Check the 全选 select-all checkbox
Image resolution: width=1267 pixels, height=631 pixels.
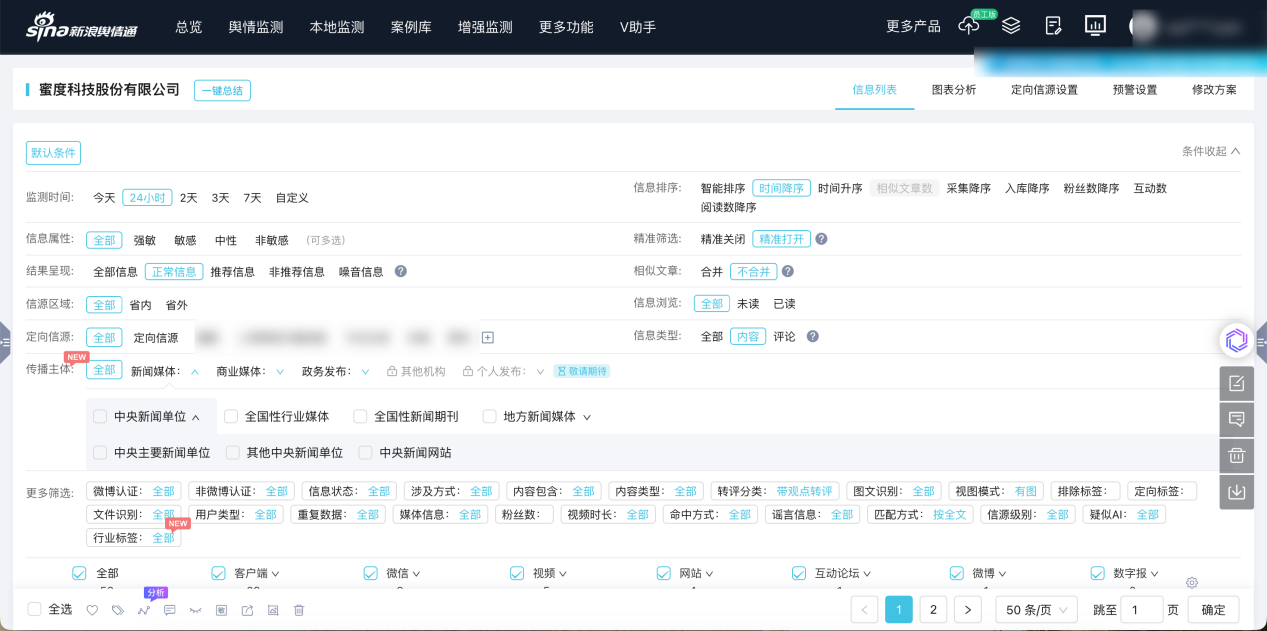click(35, 609)
